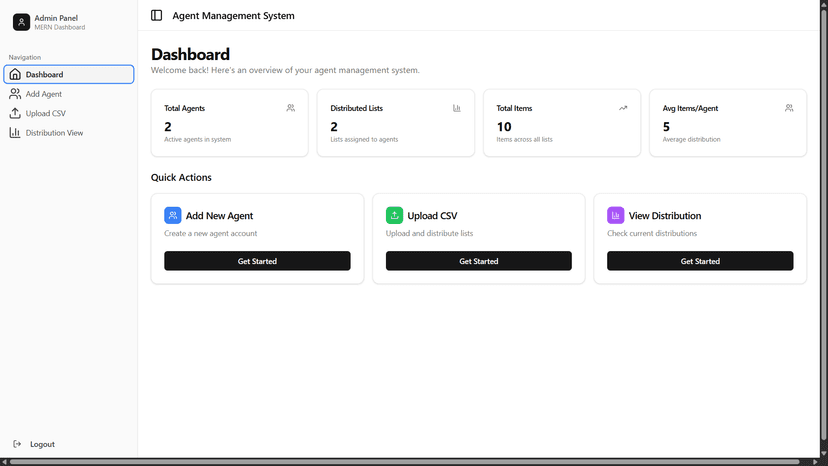Click the Avg Items/Agent users icon

point(789,108)
